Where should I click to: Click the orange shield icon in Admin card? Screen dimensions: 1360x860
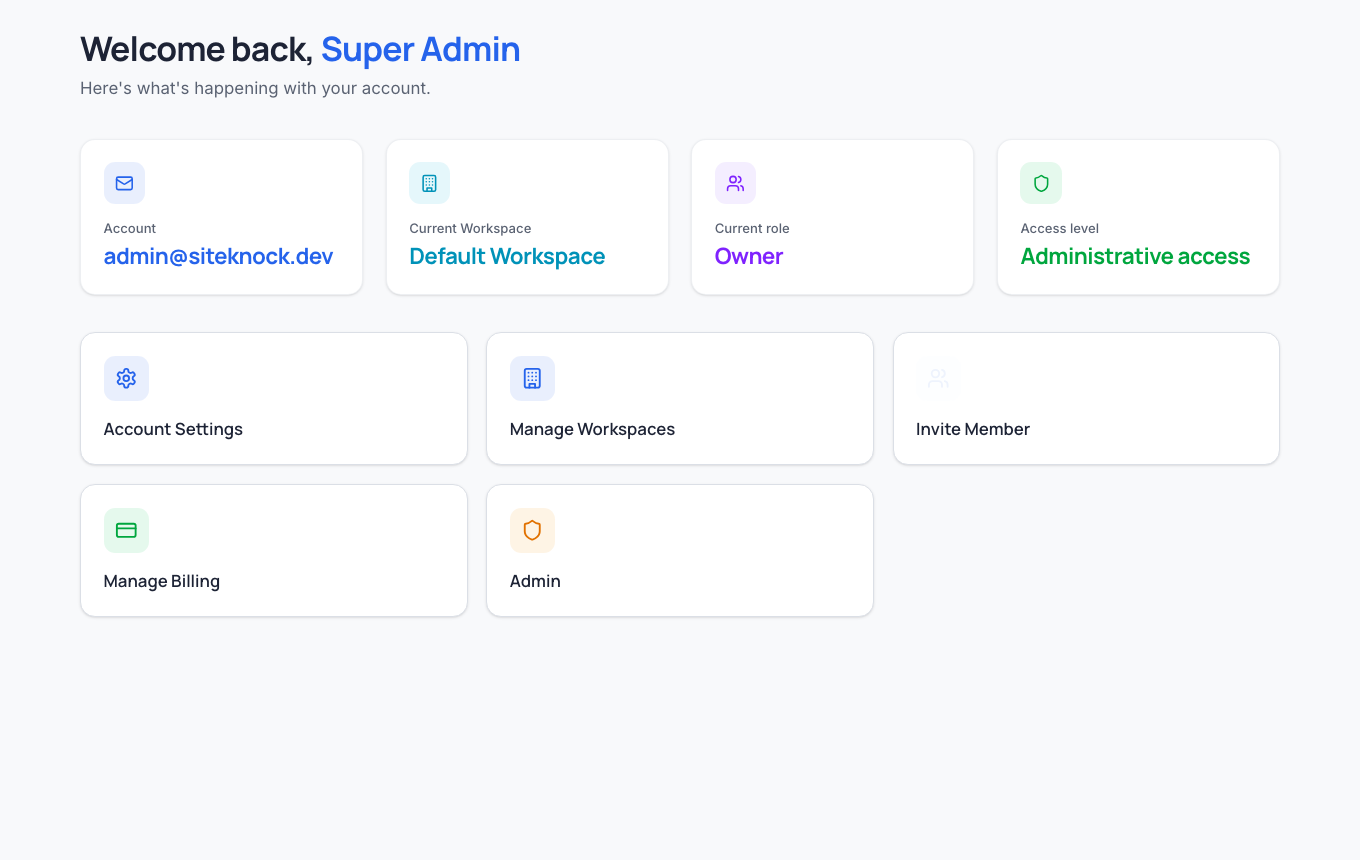[x=532, y=530]
